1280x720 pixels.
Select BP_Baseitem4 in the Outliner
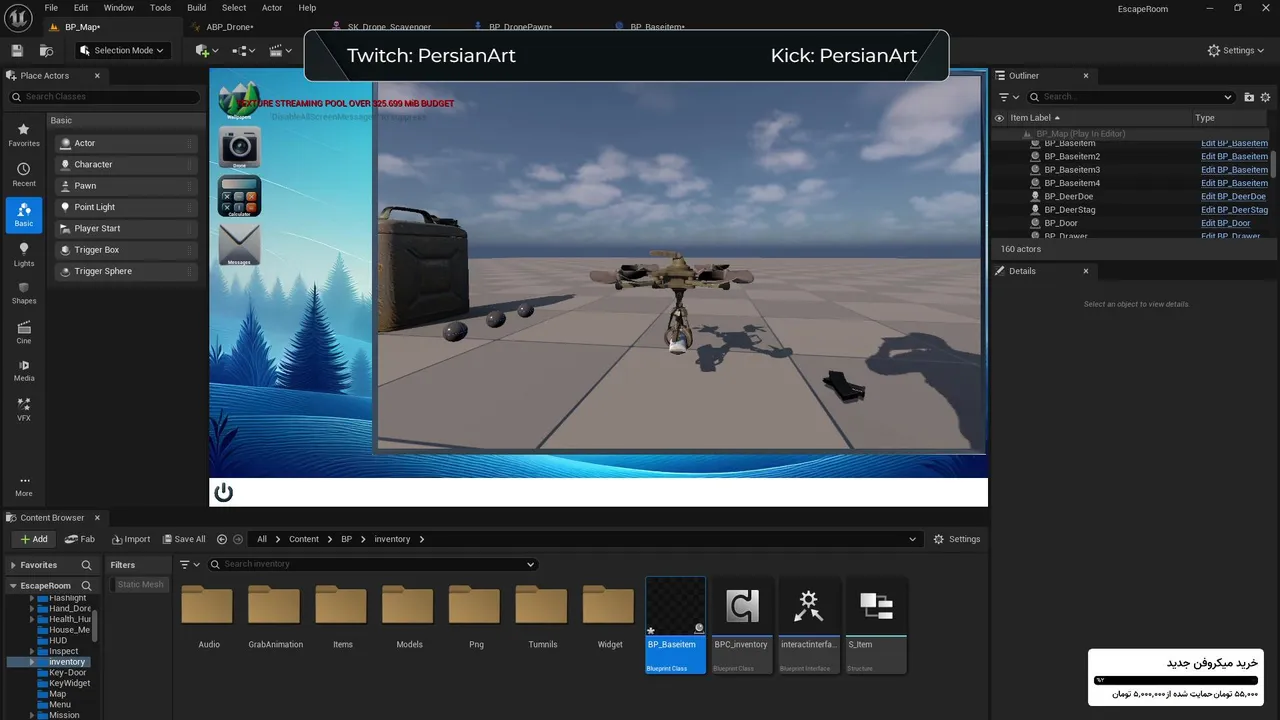[1072, 183]
